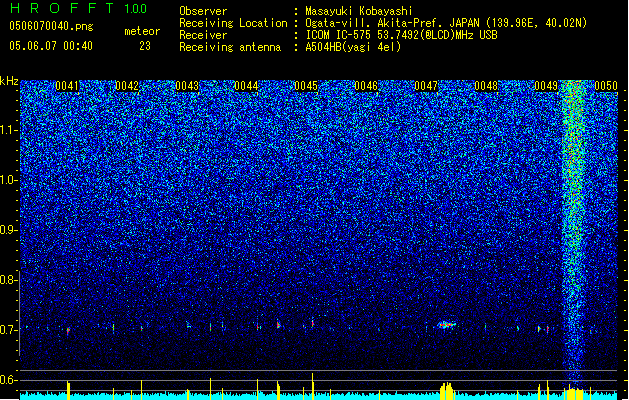Click the 0047 time marker
The image size is (629, 400).
point(426,86)
